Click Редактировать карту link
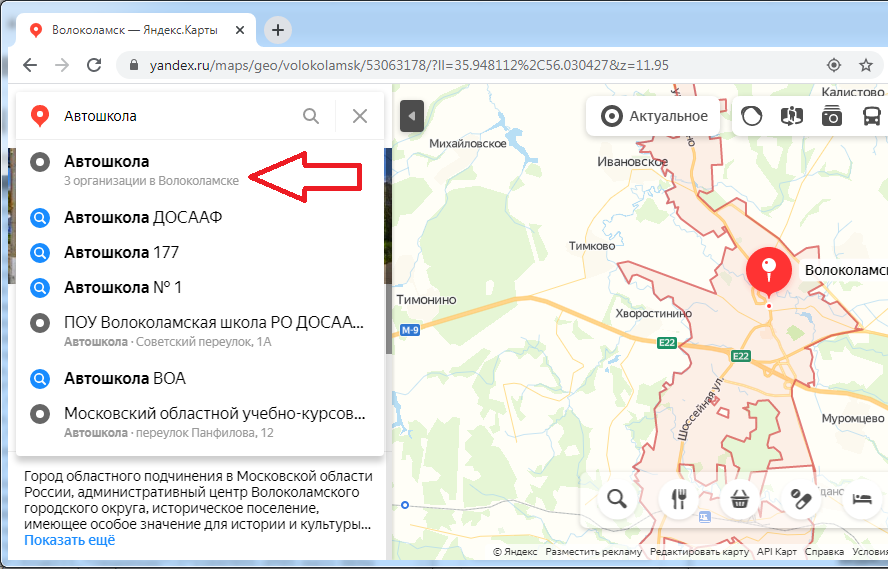This screenshot has width=888, height=569. tap(699, 551)
